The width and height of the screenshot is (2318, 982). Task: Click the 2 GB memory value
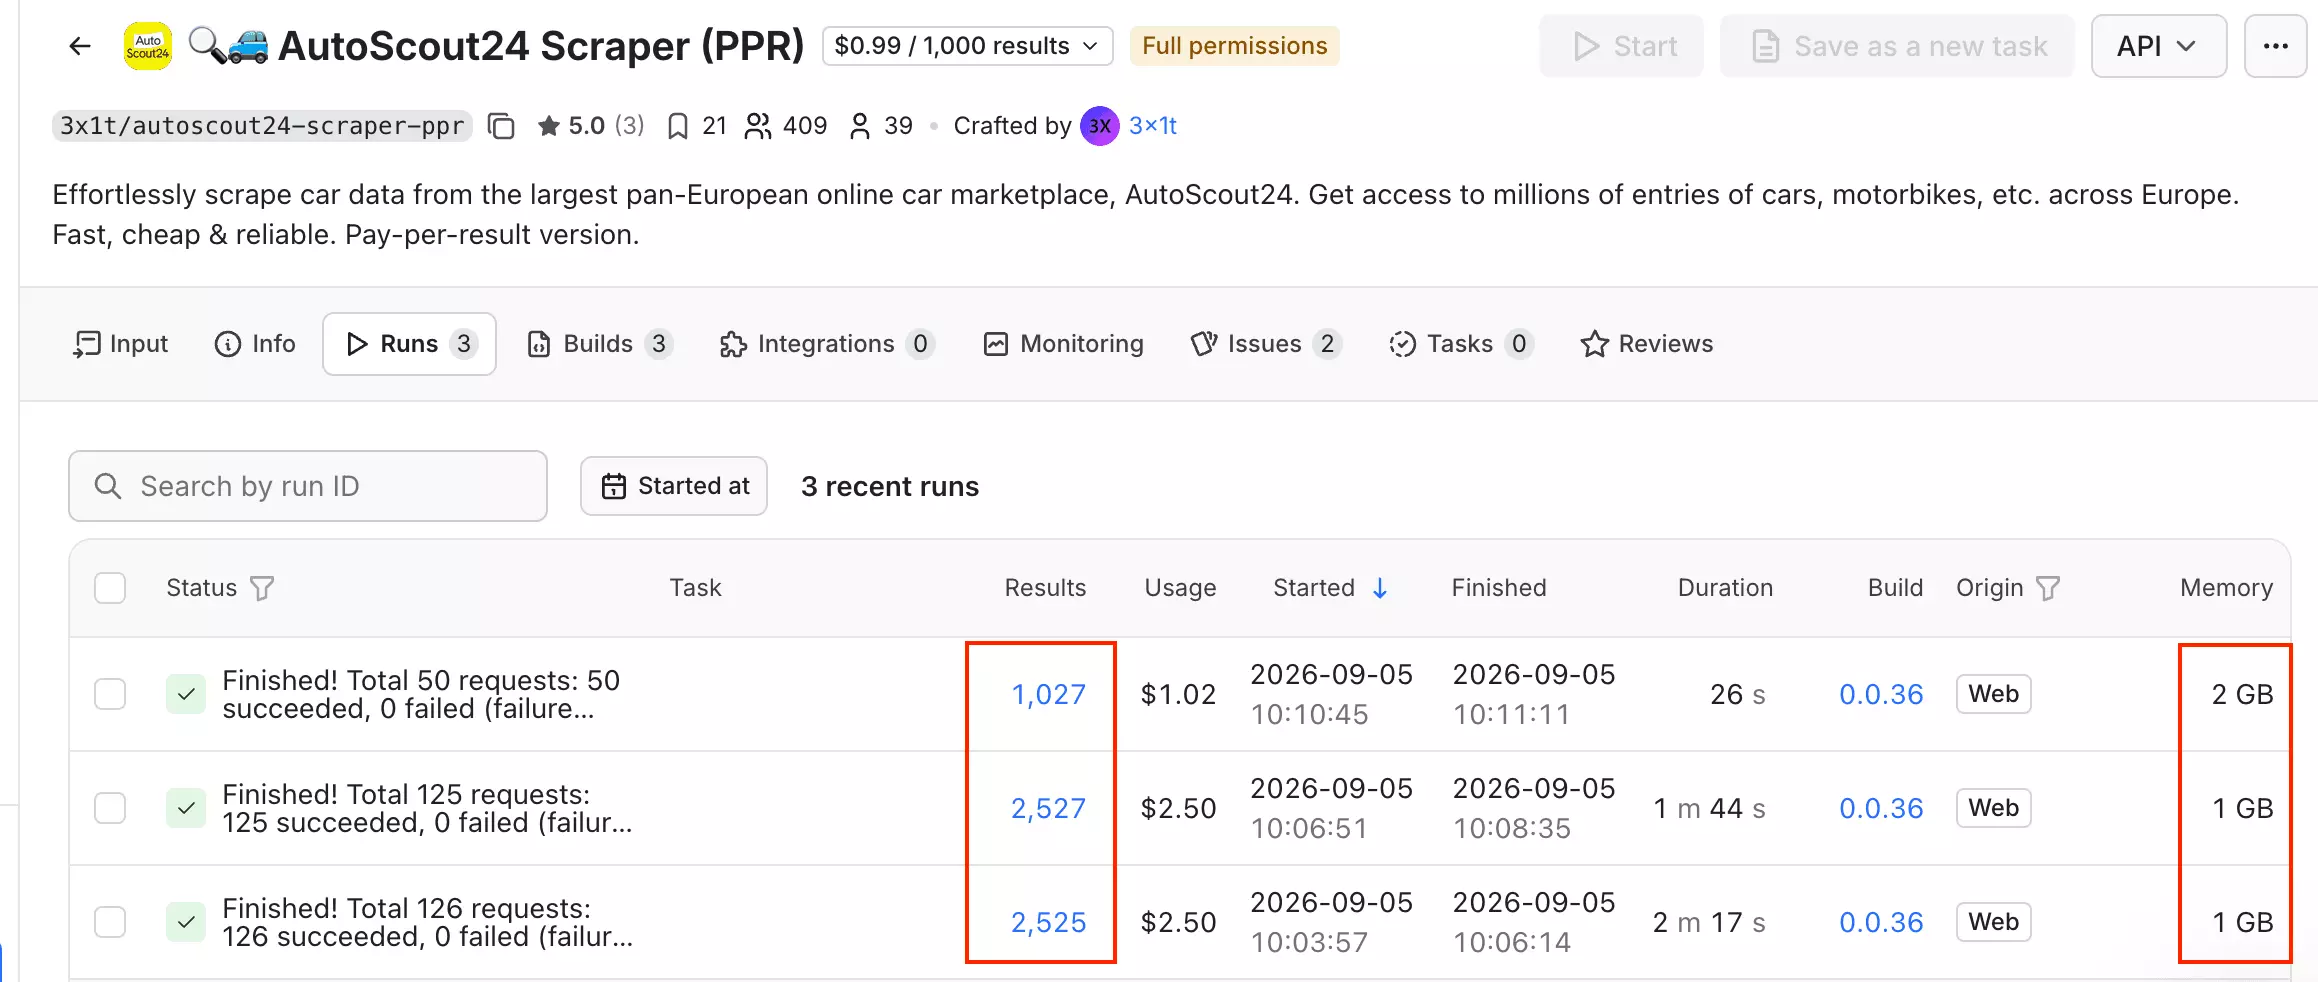2242,694
